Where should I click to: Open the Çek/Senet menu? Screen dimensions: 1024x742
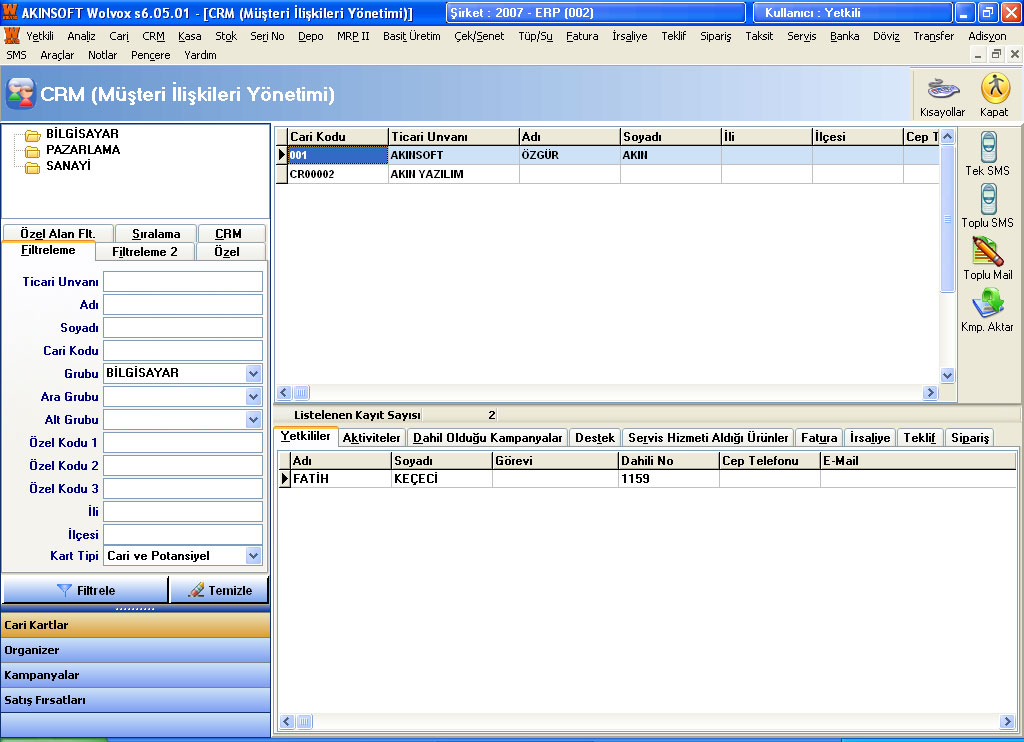479,36
